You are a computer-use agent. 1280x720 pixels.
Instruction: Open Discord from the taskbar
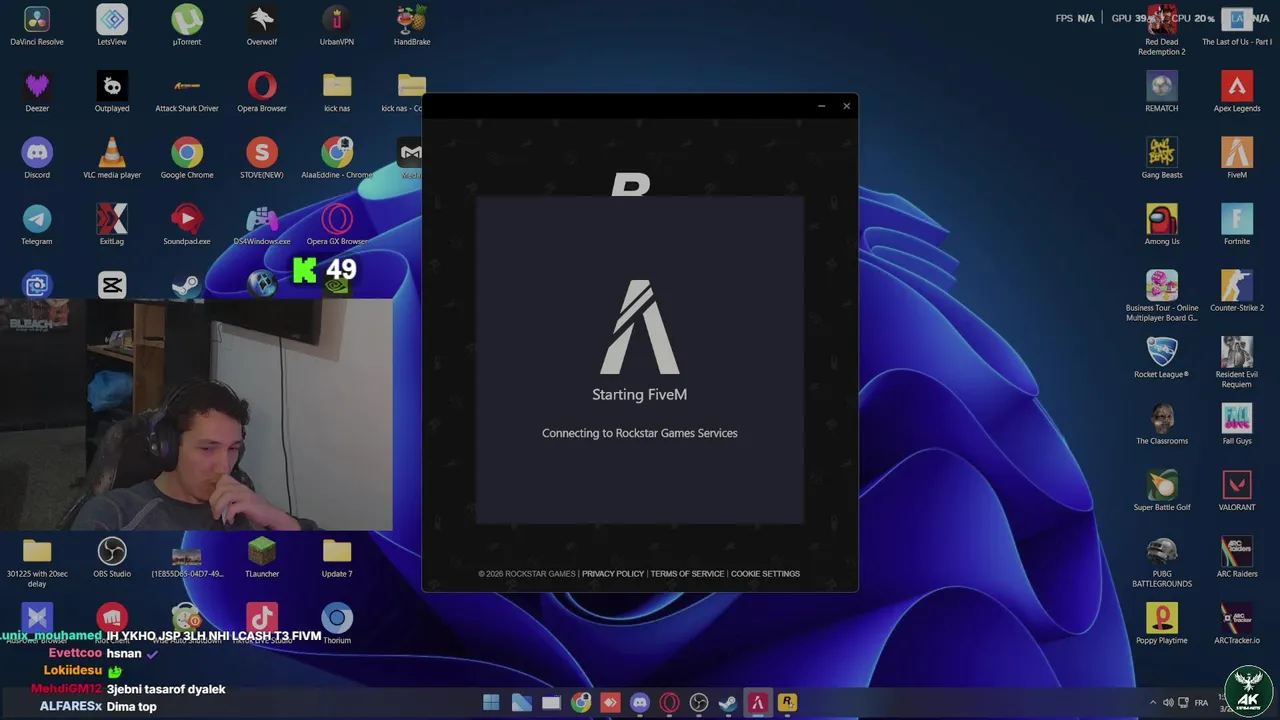[640, 703]
